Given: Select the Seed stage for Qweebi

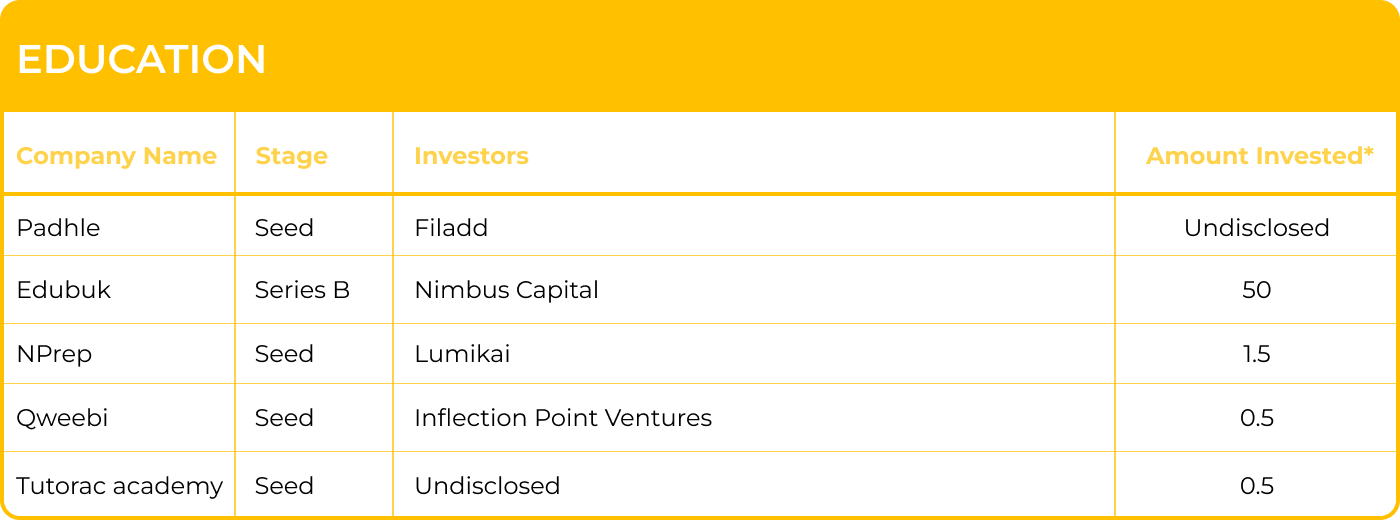Looking at the screenshot, I should click(284, 418).
